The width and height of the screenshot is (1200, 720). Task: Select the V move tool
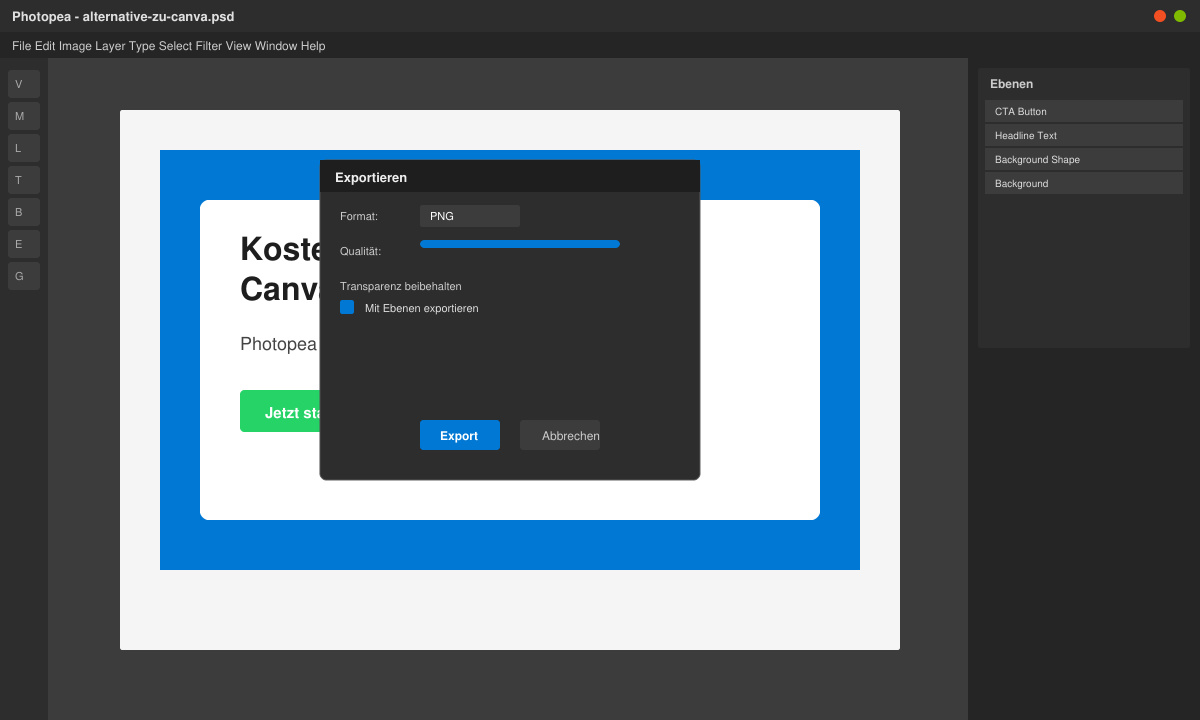point(24,84)
